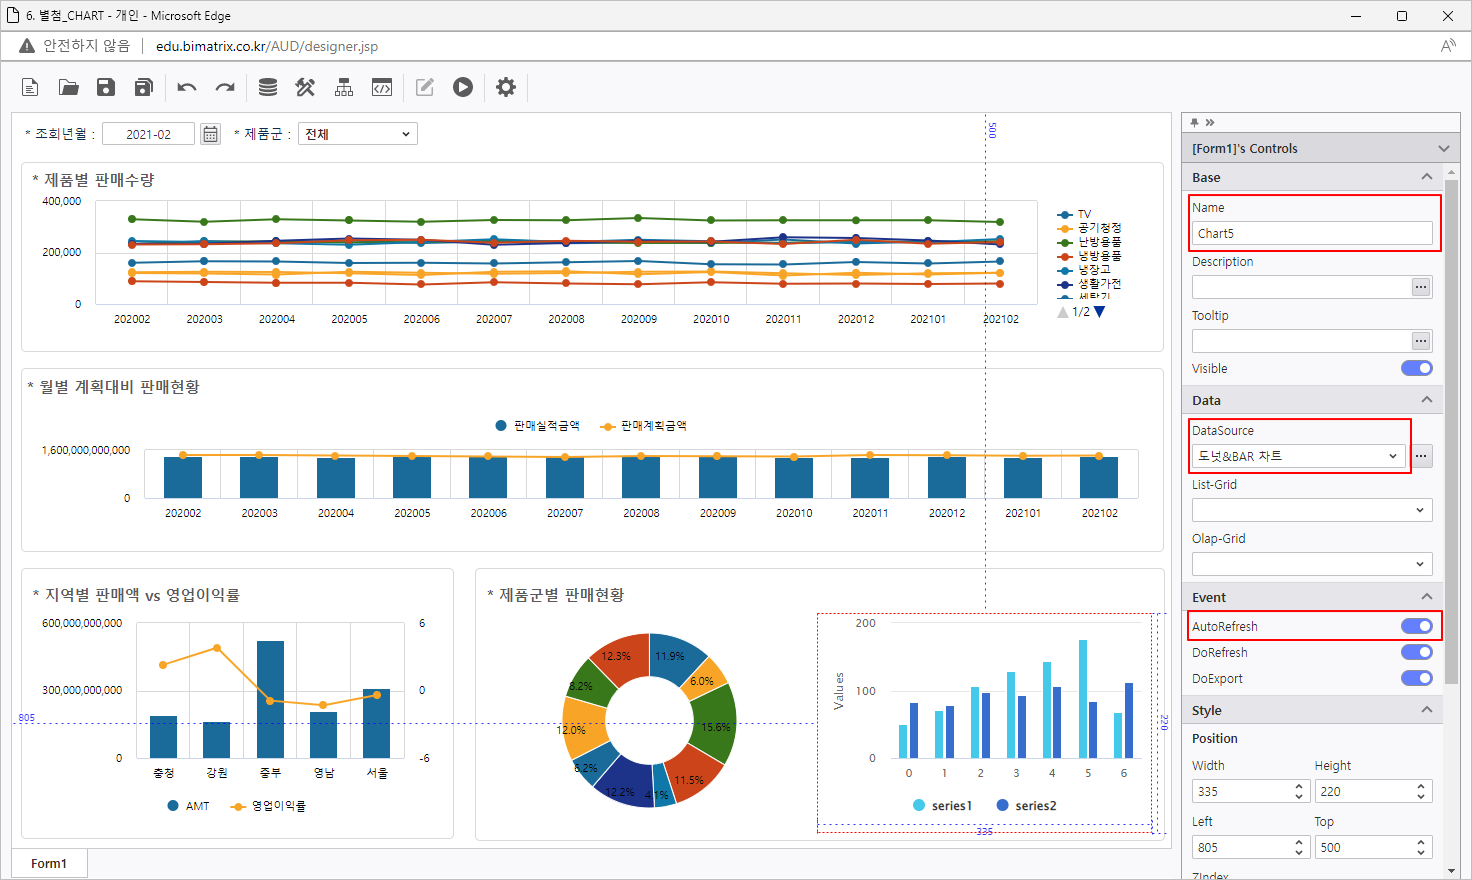Select the Form1 tab at bottom

tap(49, 863)
